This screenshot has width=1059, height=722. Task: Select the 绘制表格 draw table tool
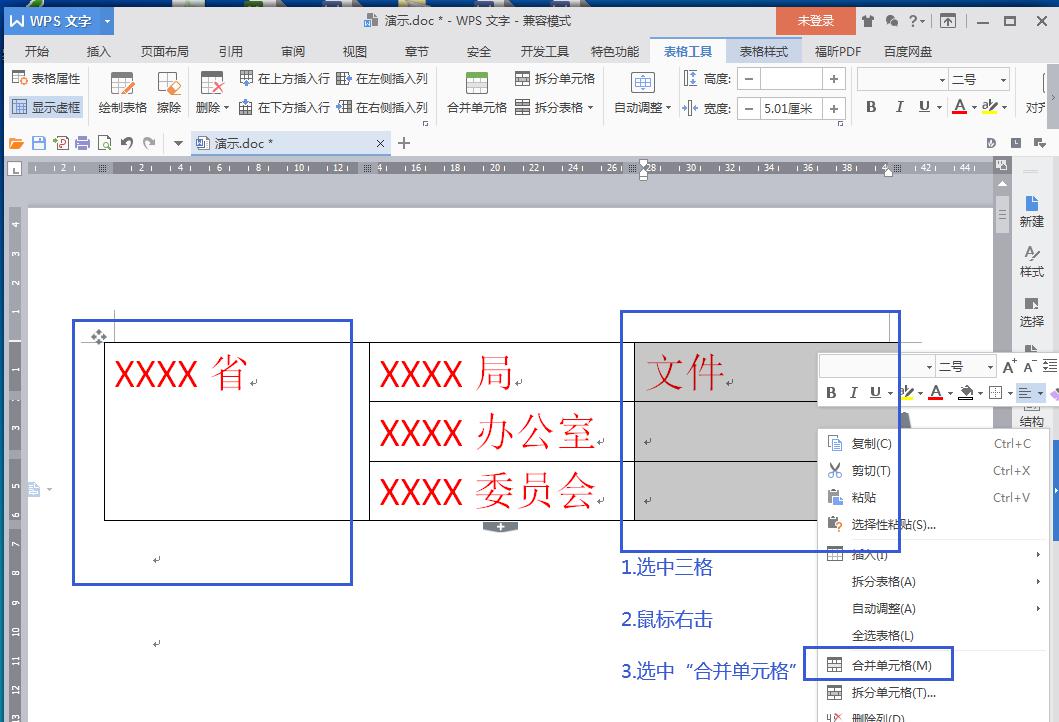tap(122, 93)
